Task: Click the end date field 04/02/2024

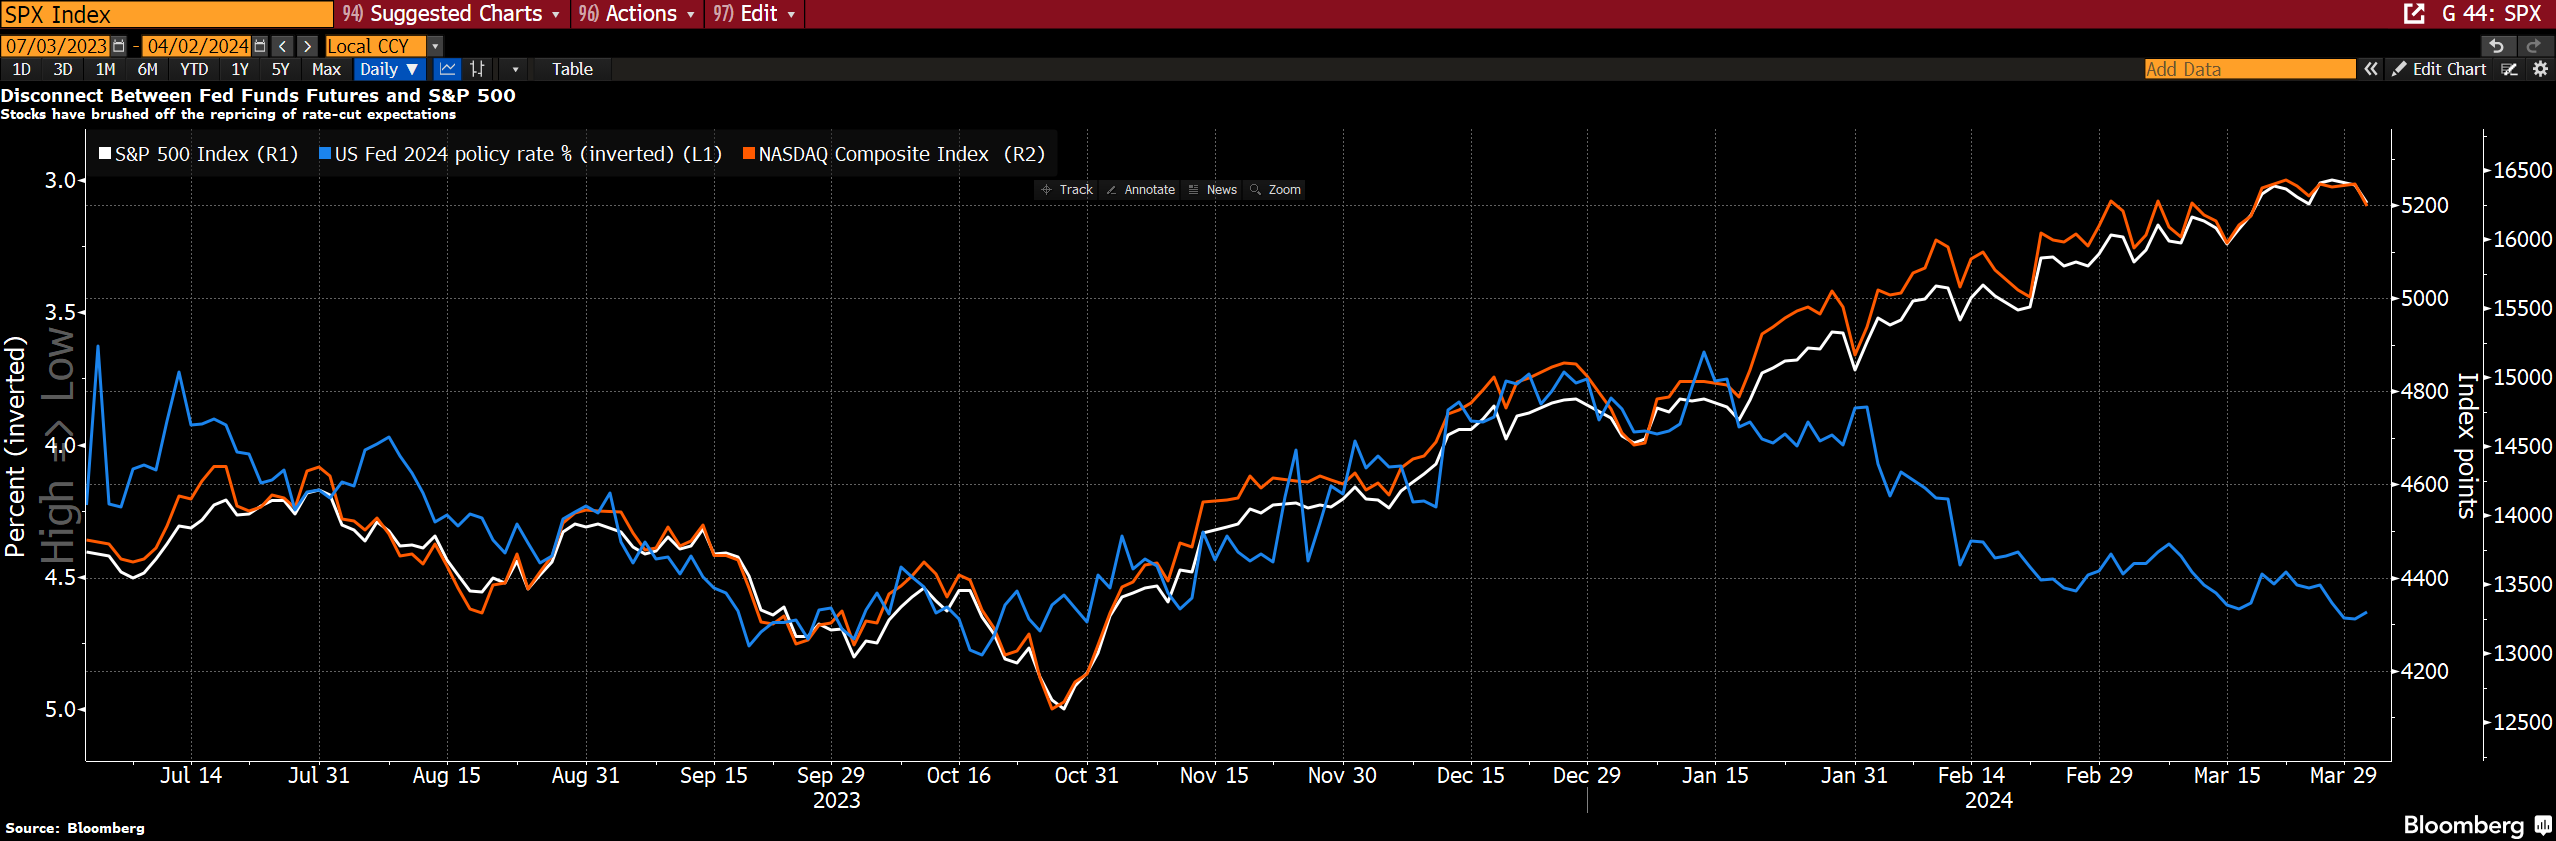Action: click(x=197, y=46)
